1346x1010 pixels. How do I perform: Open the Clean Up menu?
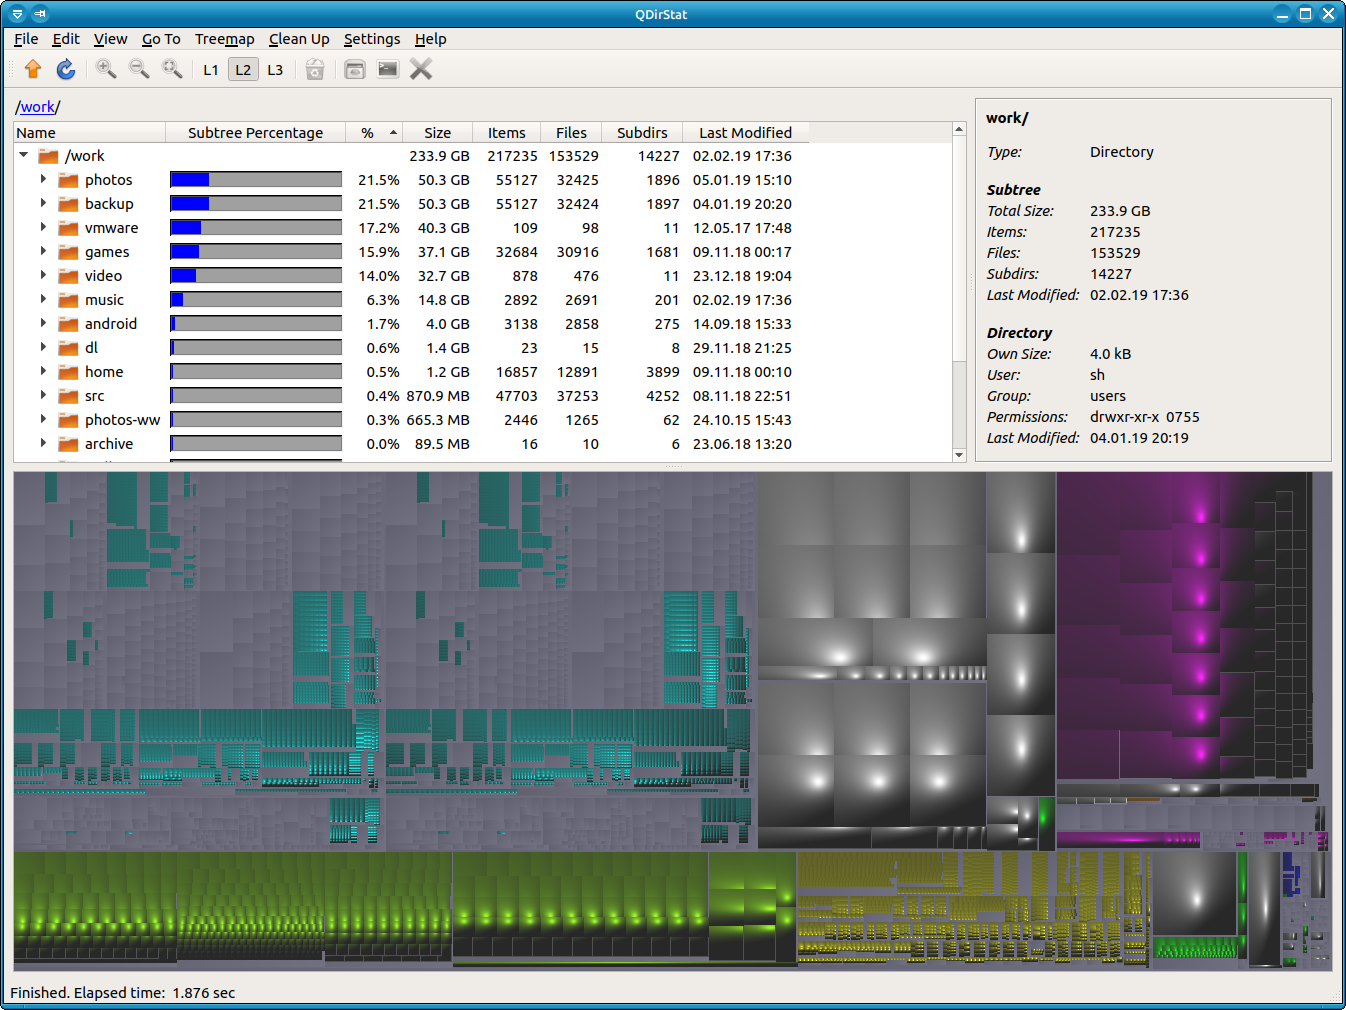(x=299, y=39)
